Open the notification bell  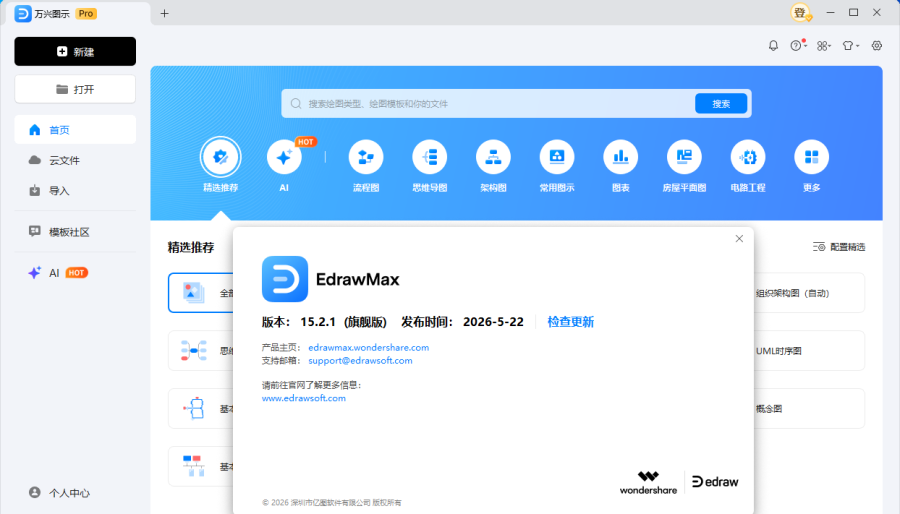tap(773, 46)
